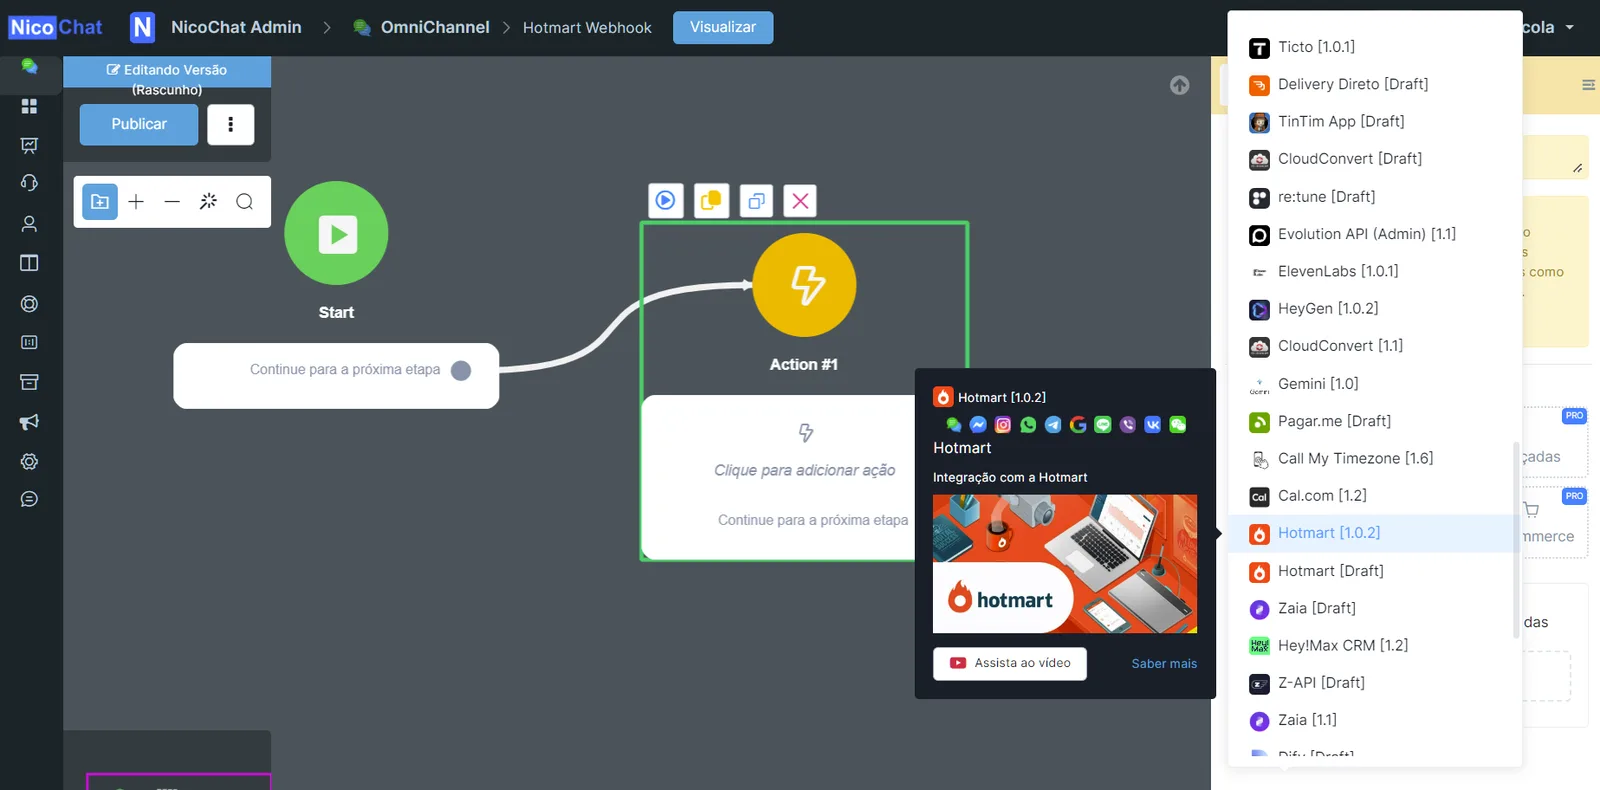The image size is (1600, 790).
Task: Open the lifebuoy help sidebar icon
Action: point(29,304)
